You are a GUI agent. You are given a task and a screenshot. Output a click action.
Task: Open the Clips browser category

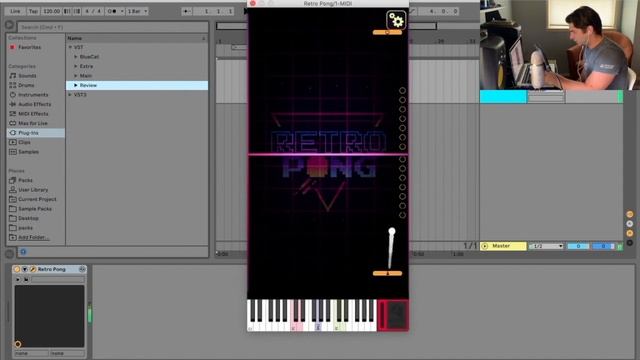tap(24, 142)
